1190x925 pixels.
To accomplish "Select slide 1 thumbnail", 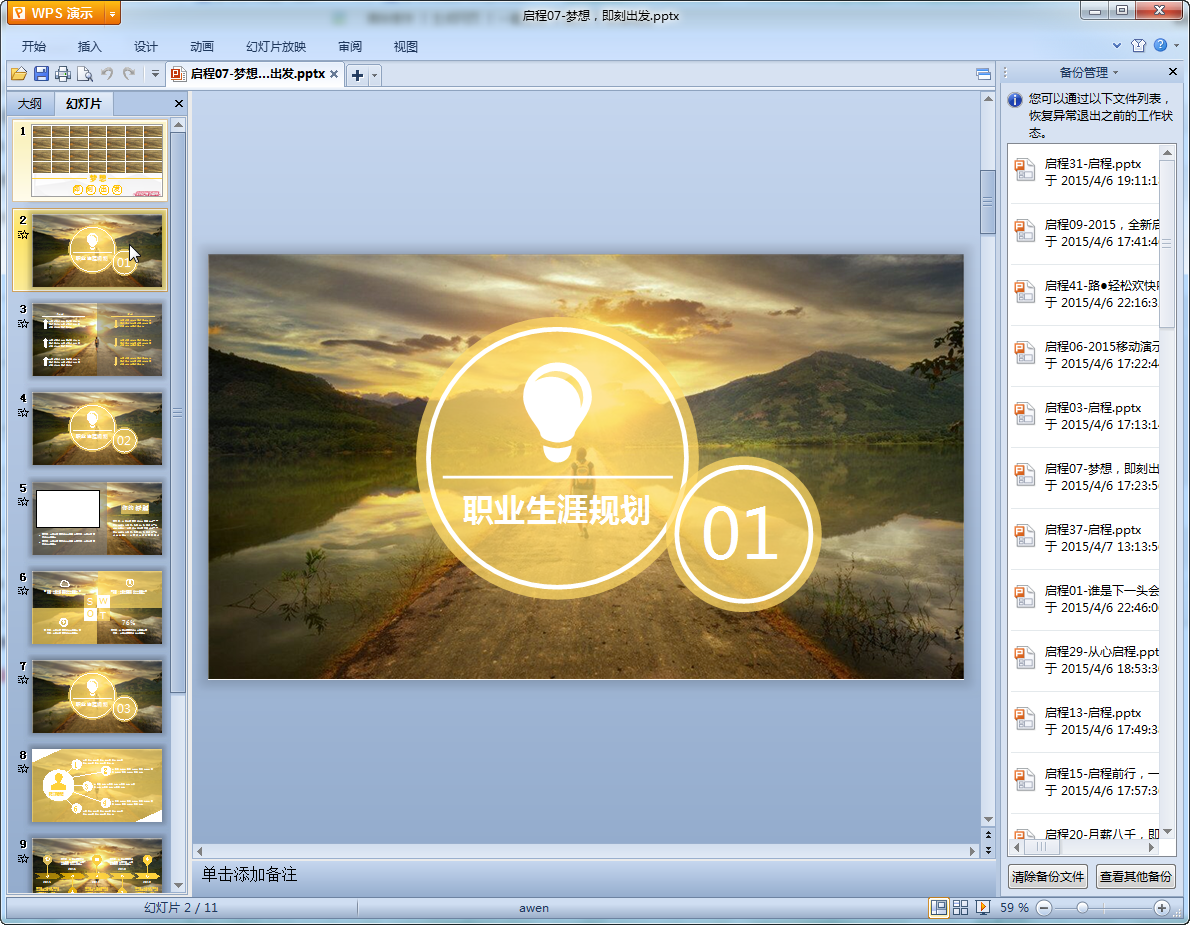I will (x=96, y=160).
